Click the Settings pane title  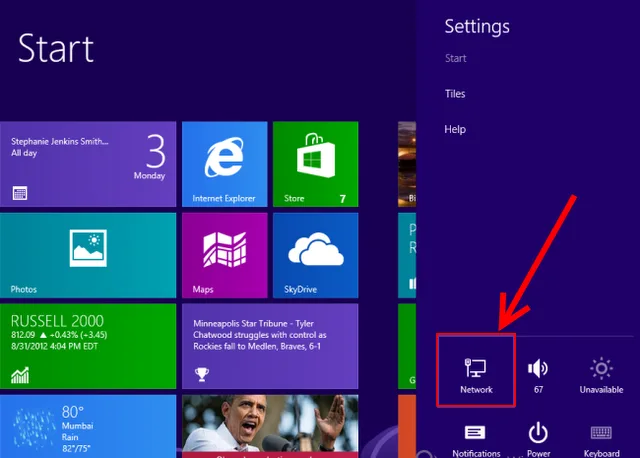tap(477, 27)
